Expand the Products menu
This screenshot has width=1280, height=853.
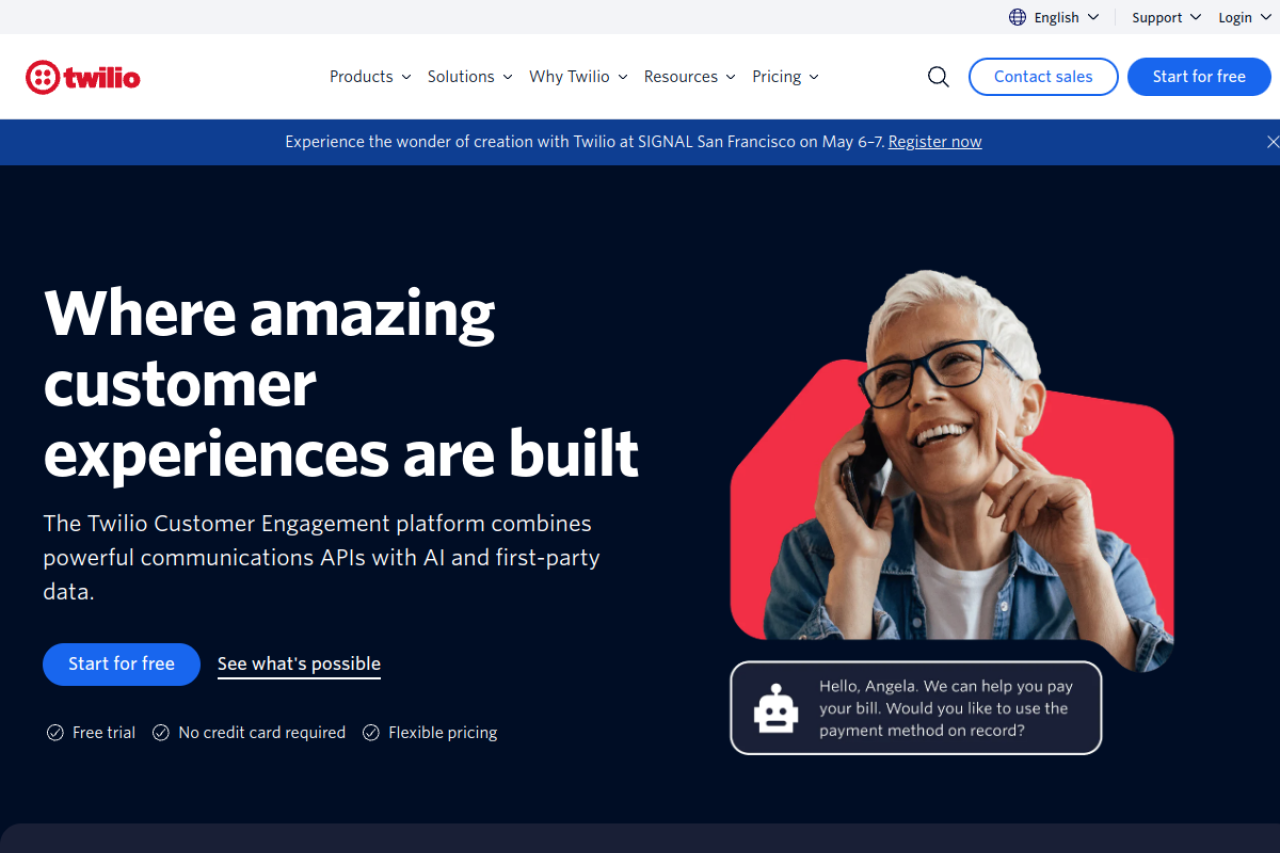coord(370,77)
